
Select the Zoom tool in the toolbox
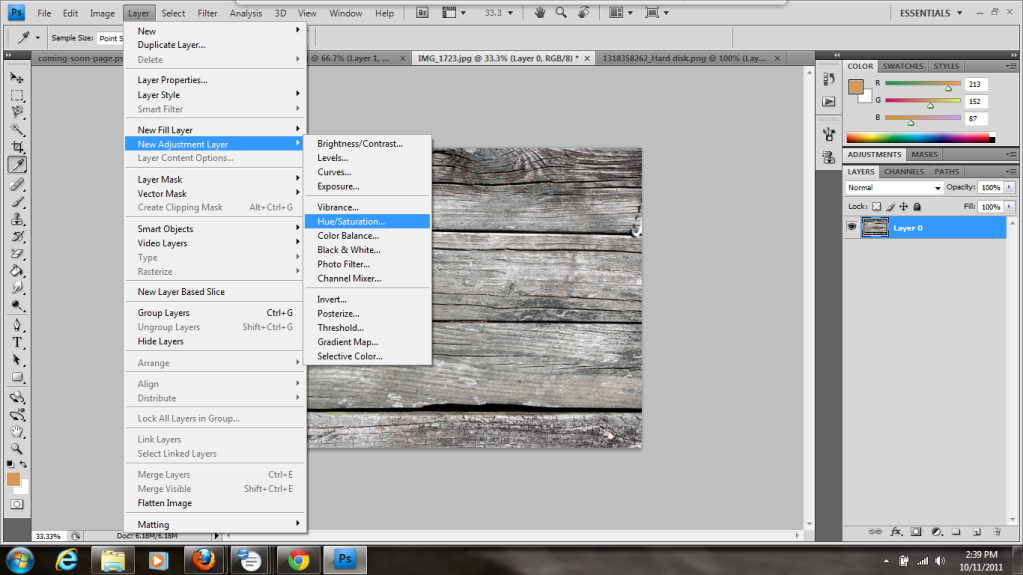(17, 449)
